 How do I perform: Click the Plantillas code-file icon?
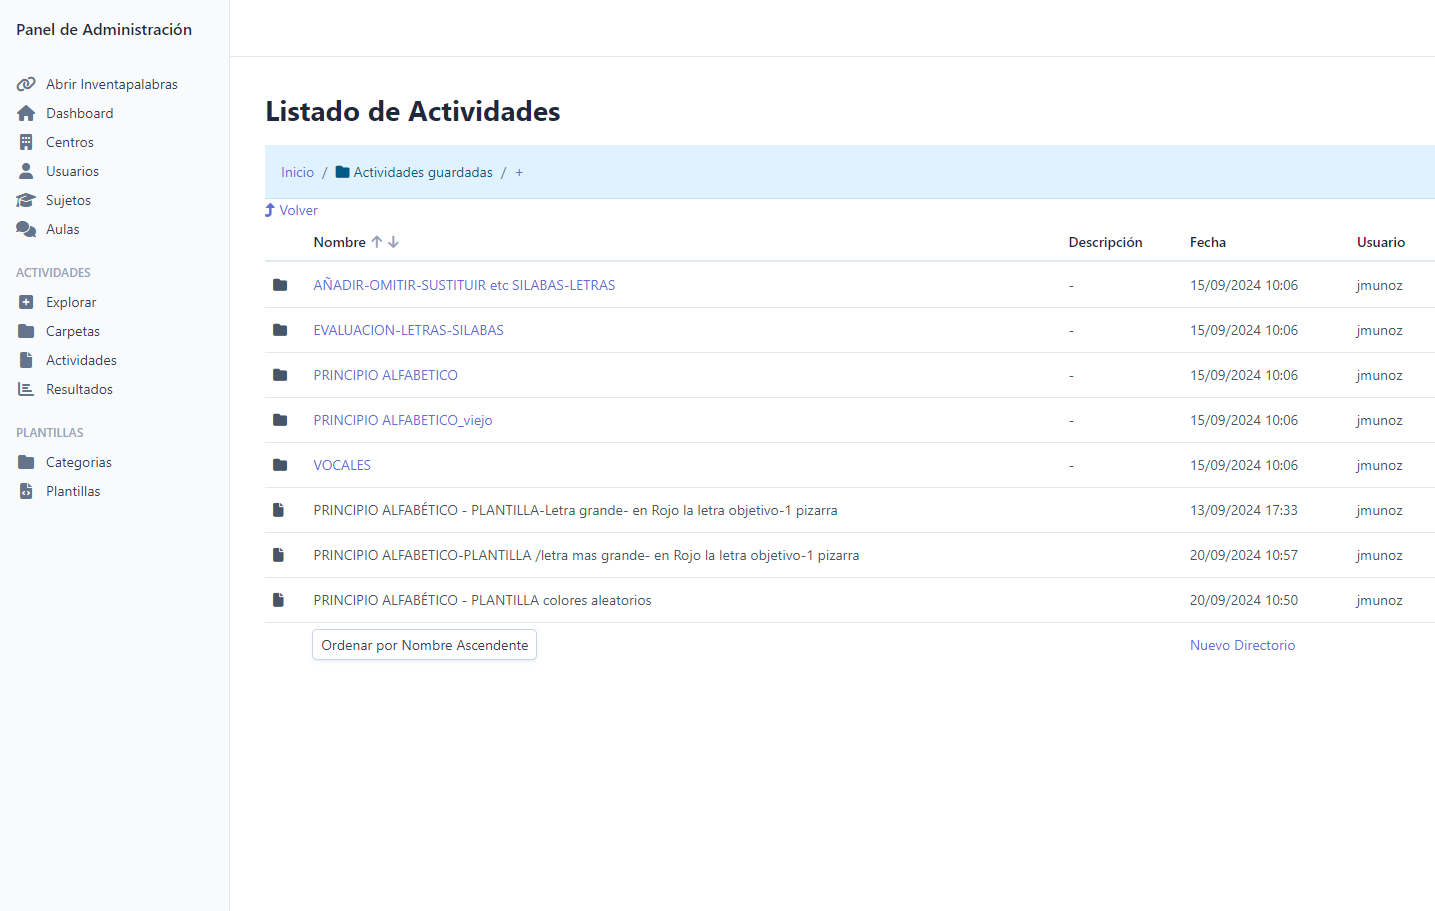(26, 491)
